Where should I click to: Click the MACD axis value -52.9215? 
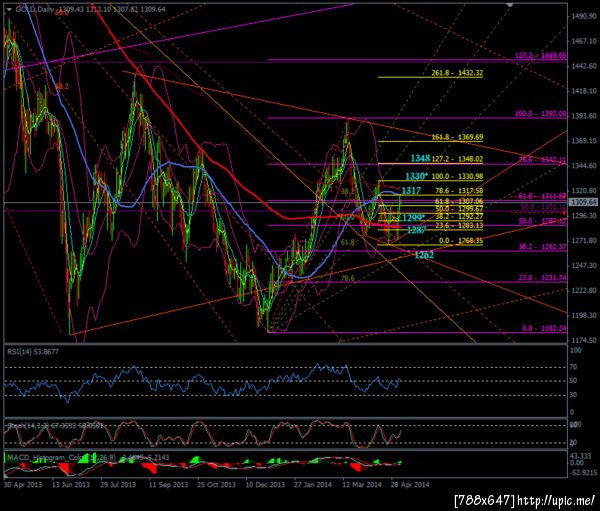click(584, 473)
